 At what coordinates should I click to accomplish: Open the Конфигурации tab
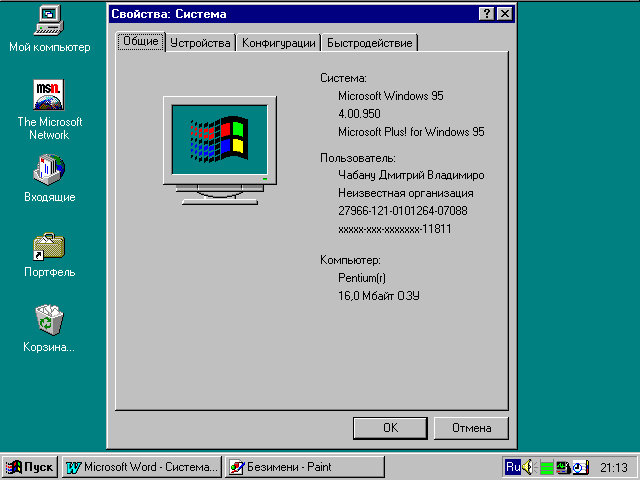click(279, 43)
